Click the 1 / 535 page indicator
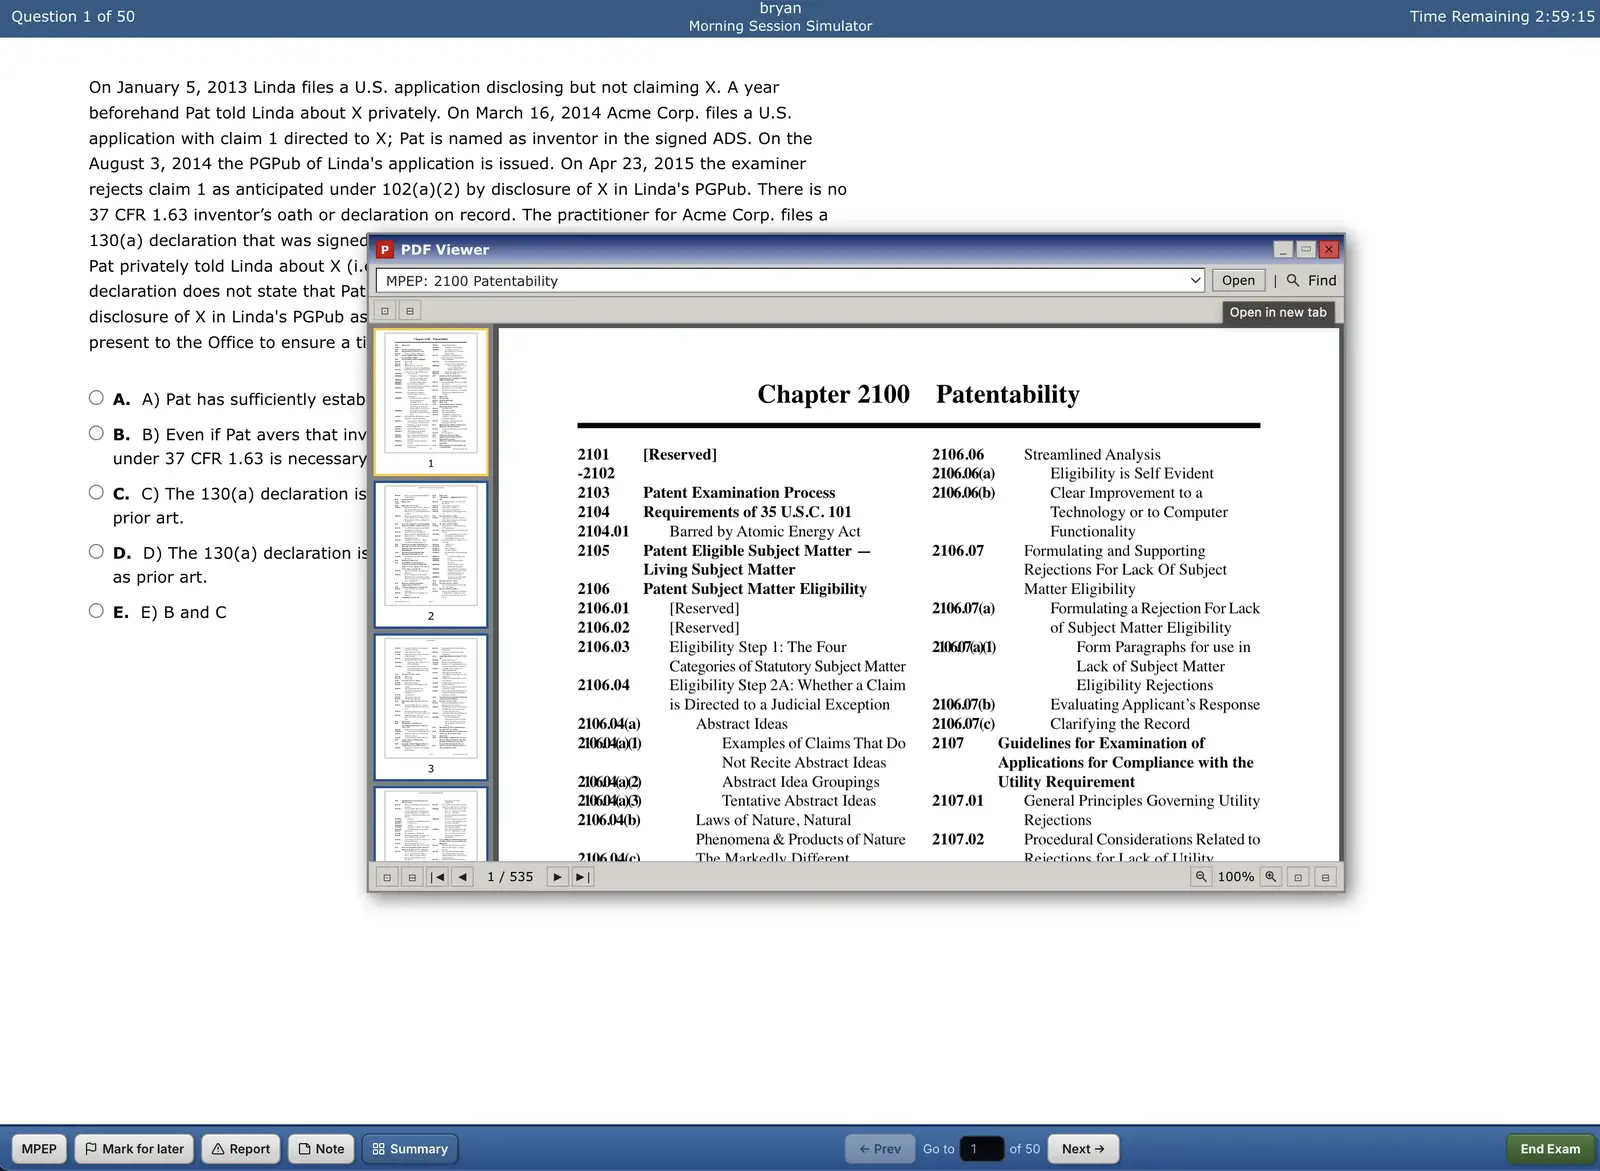Viewport: 1600px width, 1171px height. point(510,877)
